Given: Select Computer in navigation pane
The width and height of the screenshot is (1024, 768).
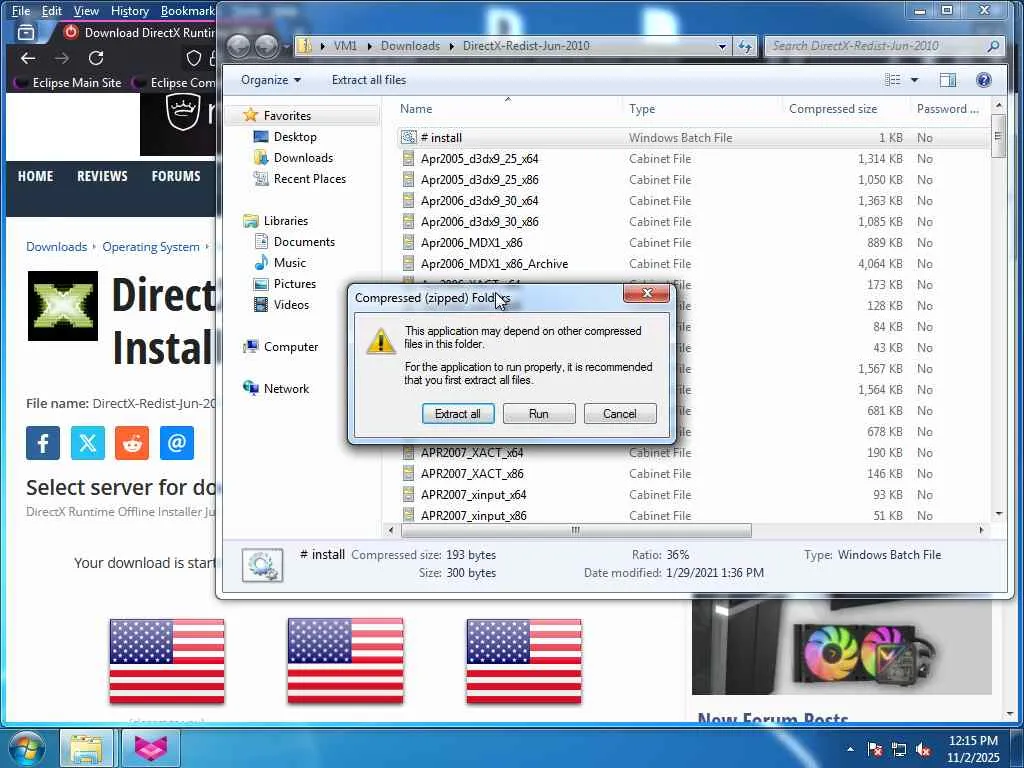Looking at the screenshot, I should click(291, 347).
